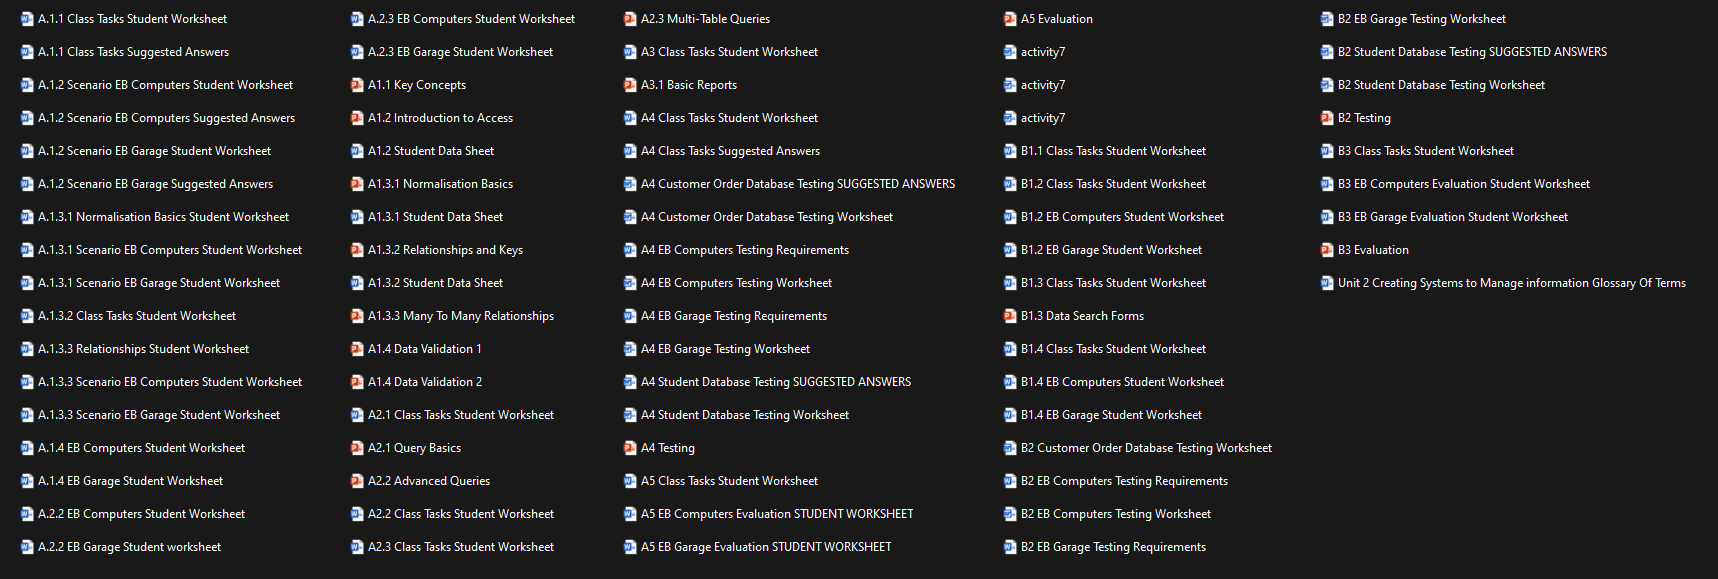Click the PowerPoint icon for A2.2 Advanced Queries

coord(357,481)
